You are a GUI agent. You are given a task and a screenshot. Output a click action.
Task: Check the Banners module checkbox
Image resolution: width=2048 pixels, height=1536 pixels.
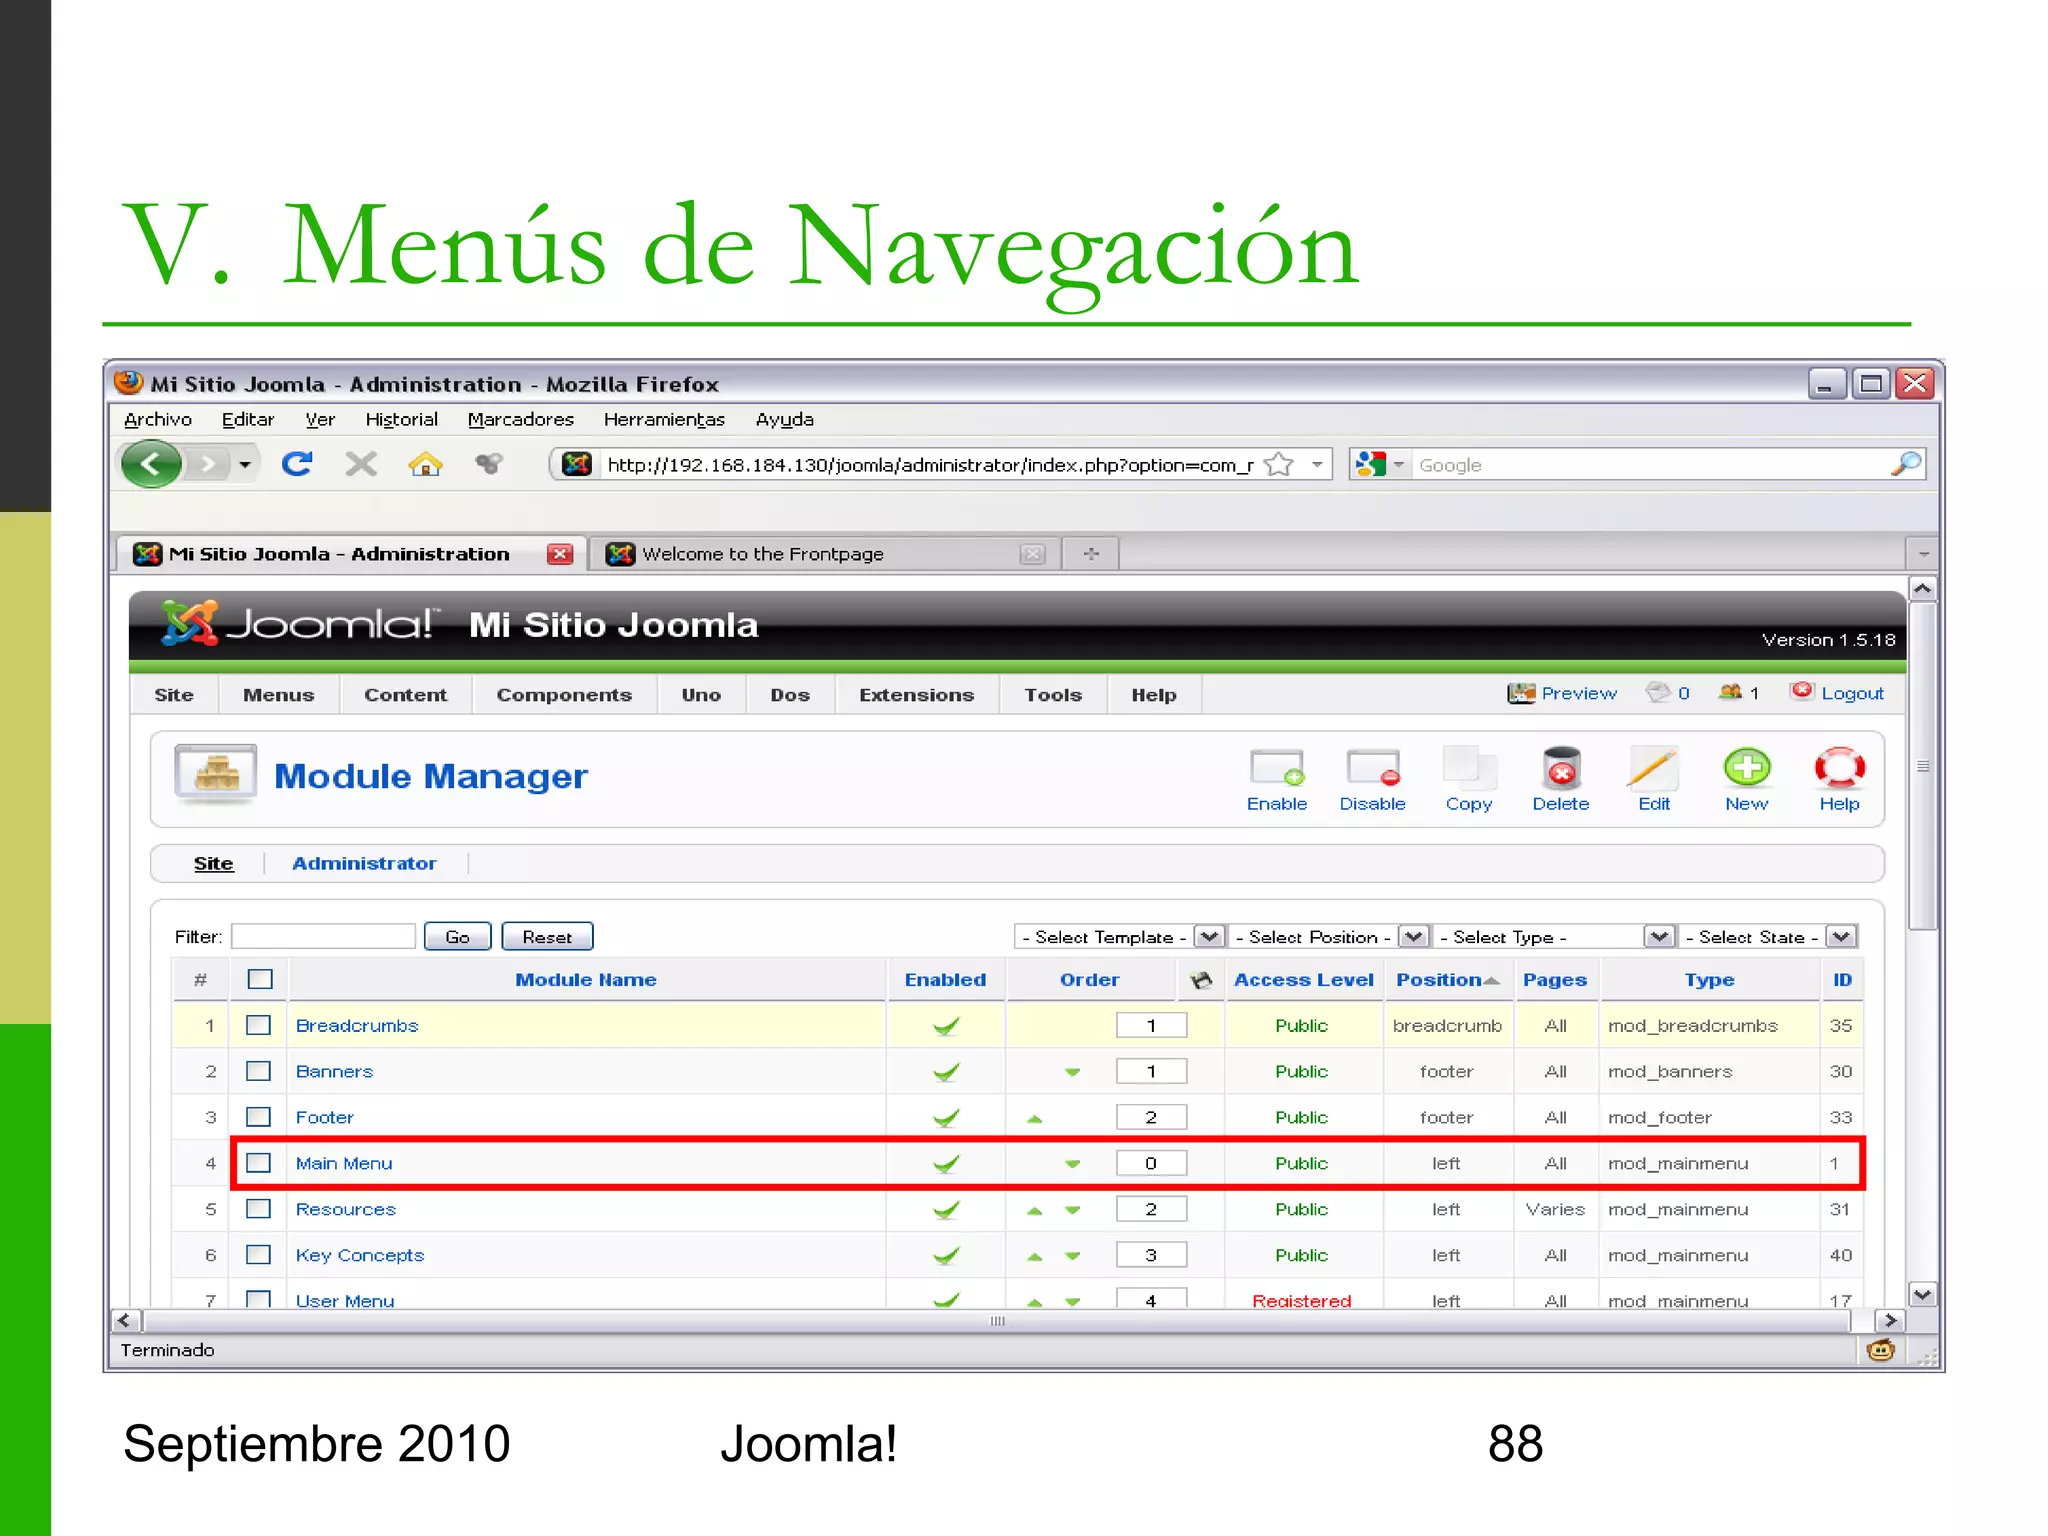point(259,1072)
